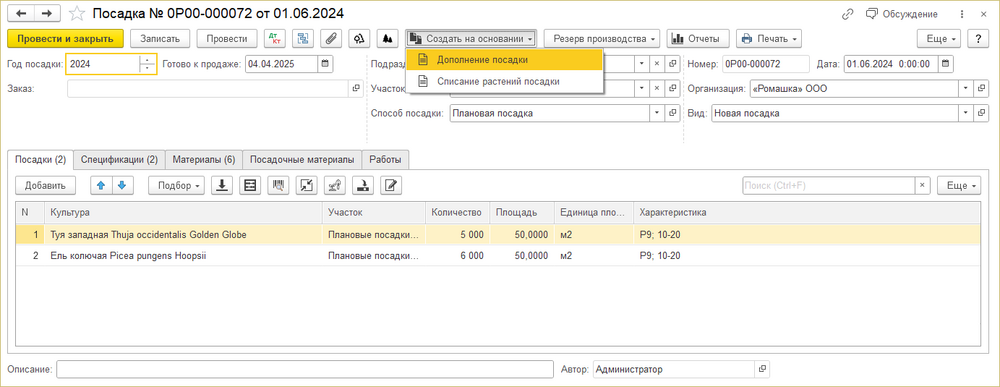
Task: Open the calendar for Готово к продаже
Action: [325, 64]
